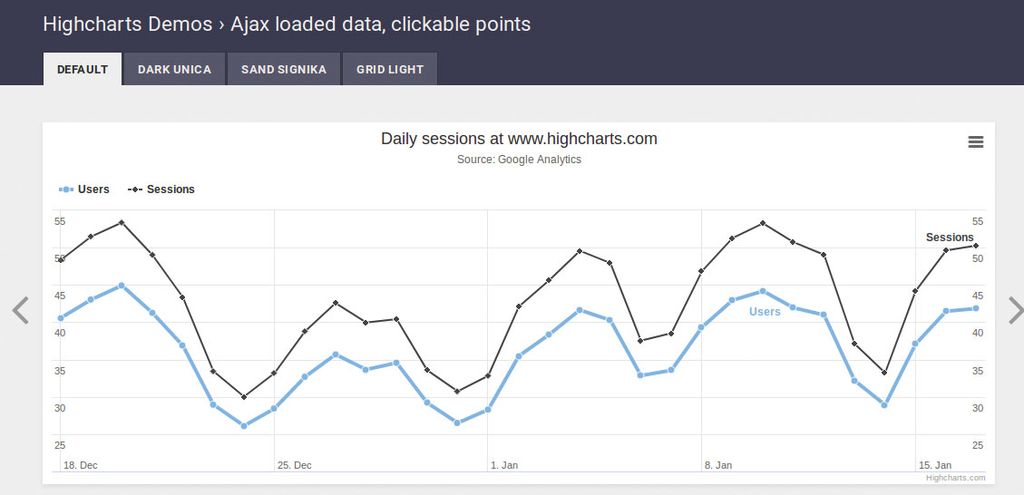Toggle Users series in the legend
1024x495 pixels.
coord(93,189)
